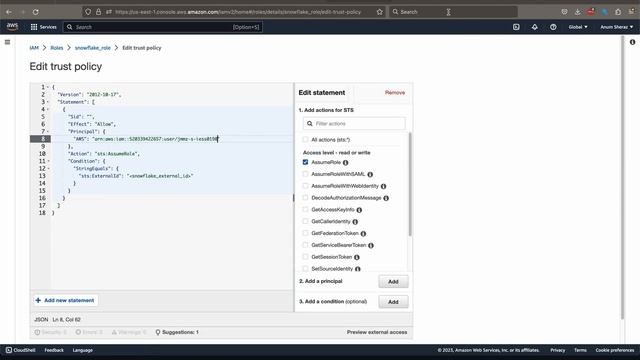Viewport: 640px width, 360px height.
Task: Open the snowflake_role breadcrumb link
Action: pos(93,48)
